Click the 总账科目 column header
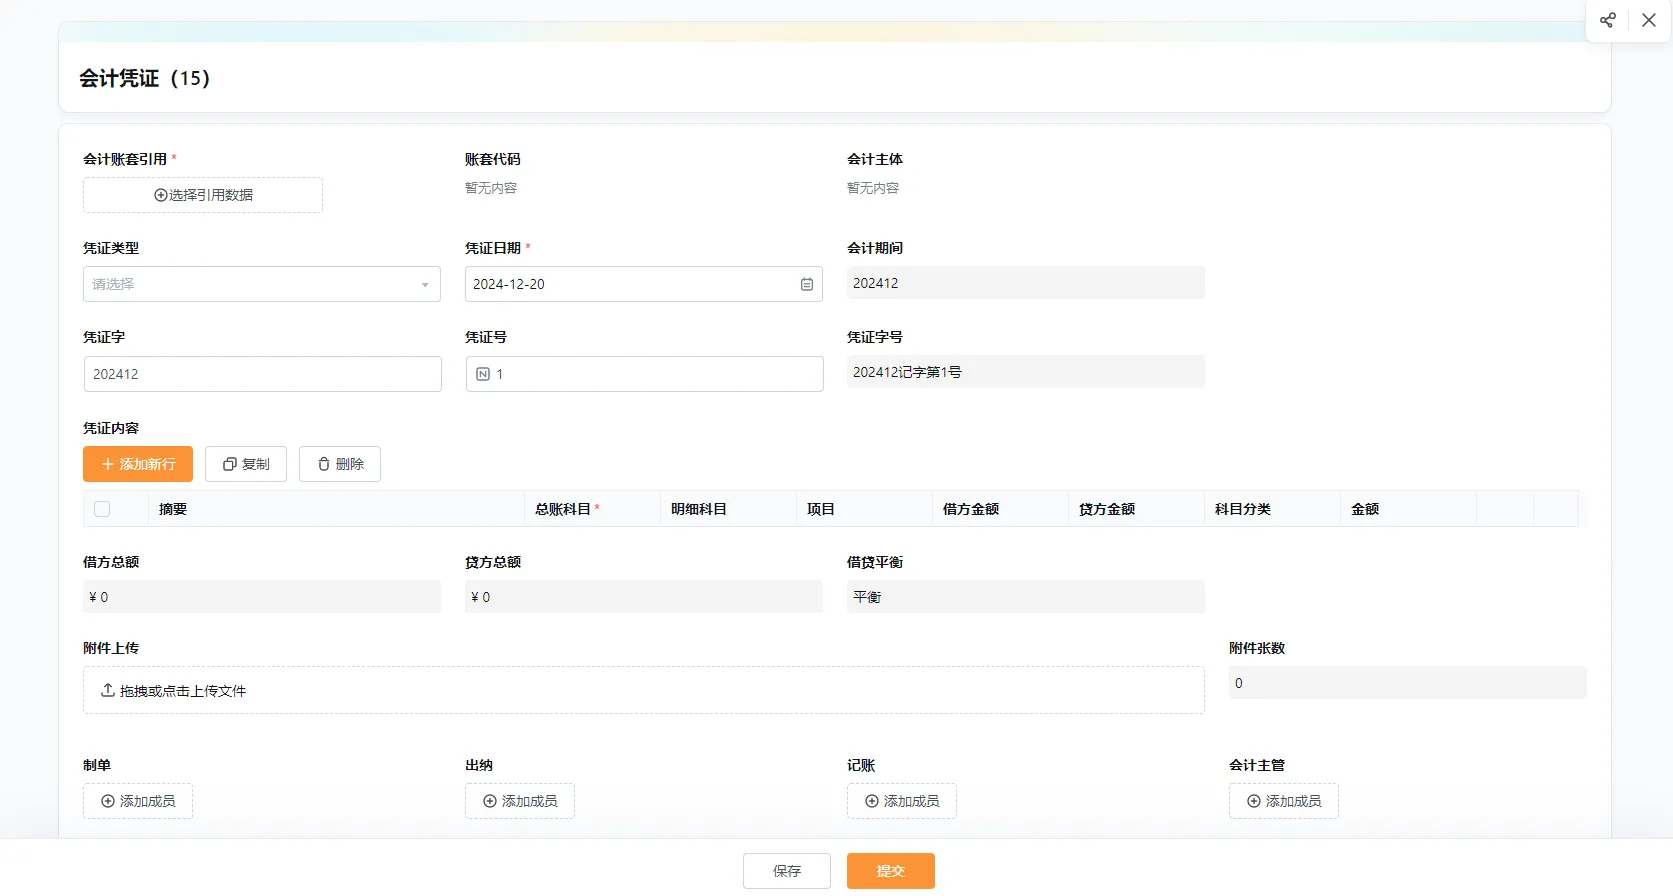1673x896 pixels. (563, 509)
